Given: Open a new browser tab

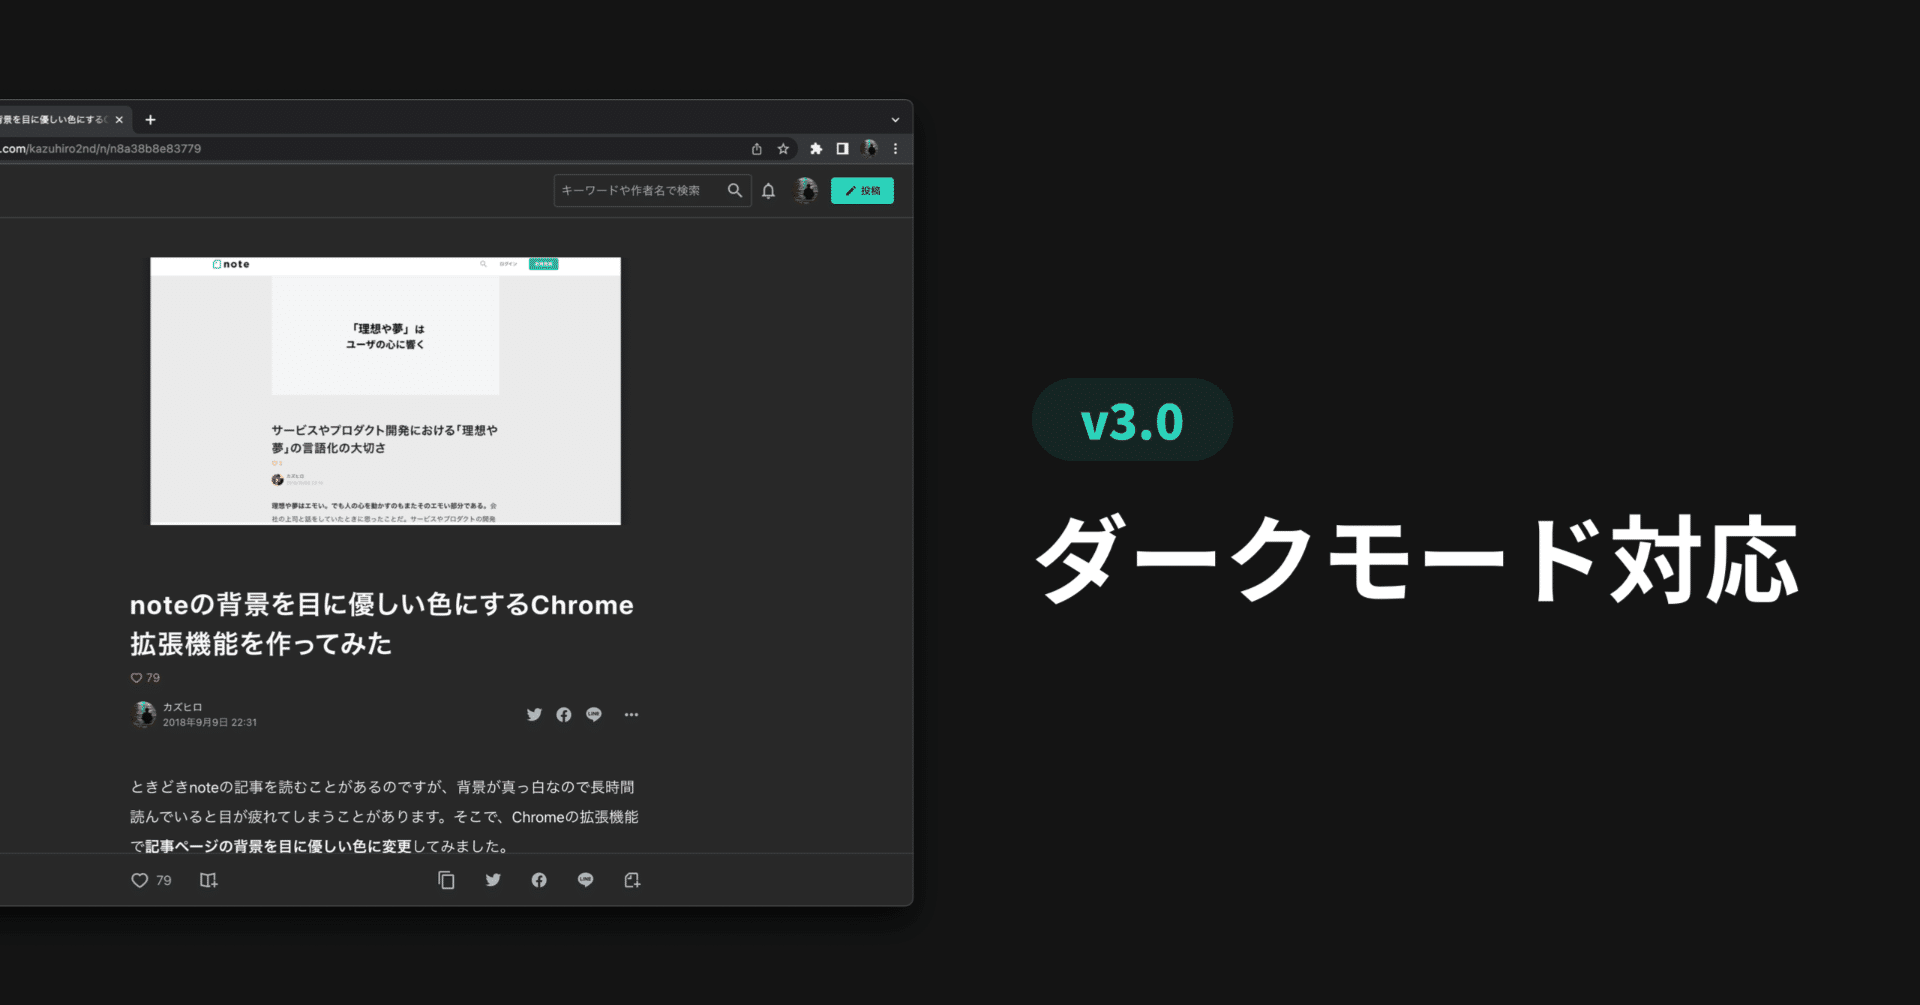Looking at the screenshot, I should (150, 120).
